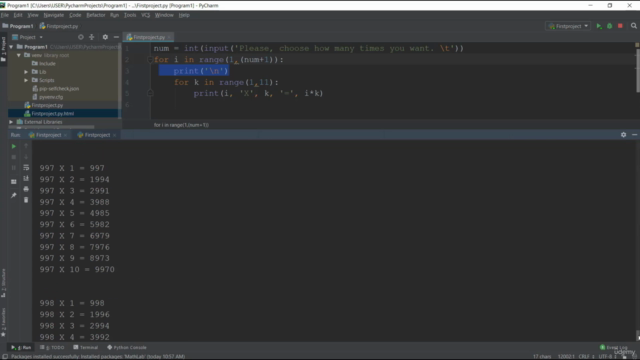This screenshot has height=360, width=640.
Task: Close the second Firstproject run tab
Action: [x=114, y=135]
